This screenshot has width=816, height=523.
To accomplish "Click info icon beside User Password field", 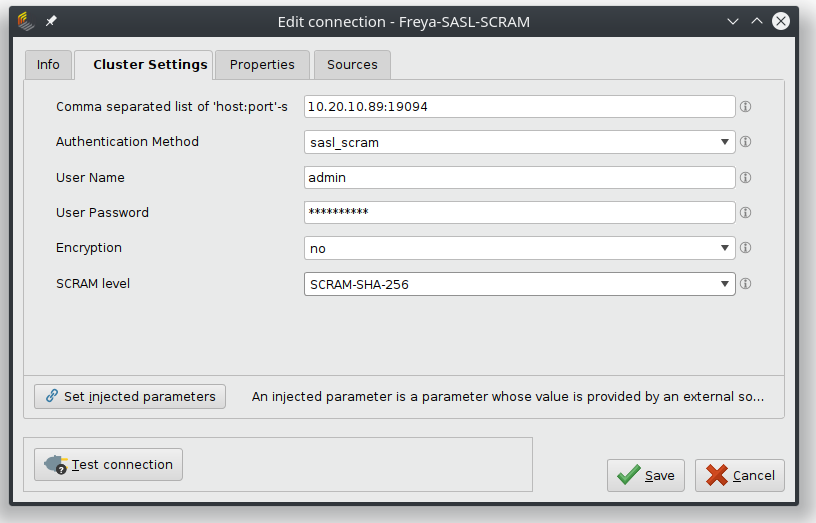I will tap(745, 213).
